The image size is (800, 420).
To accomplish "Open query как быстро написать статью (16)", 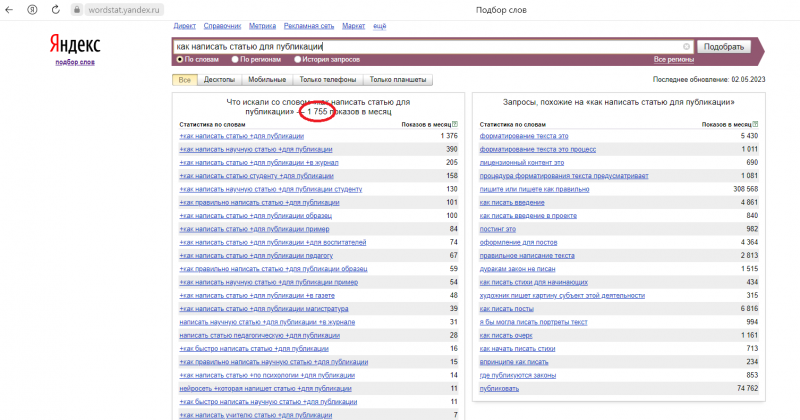I will tap(254, 349).
